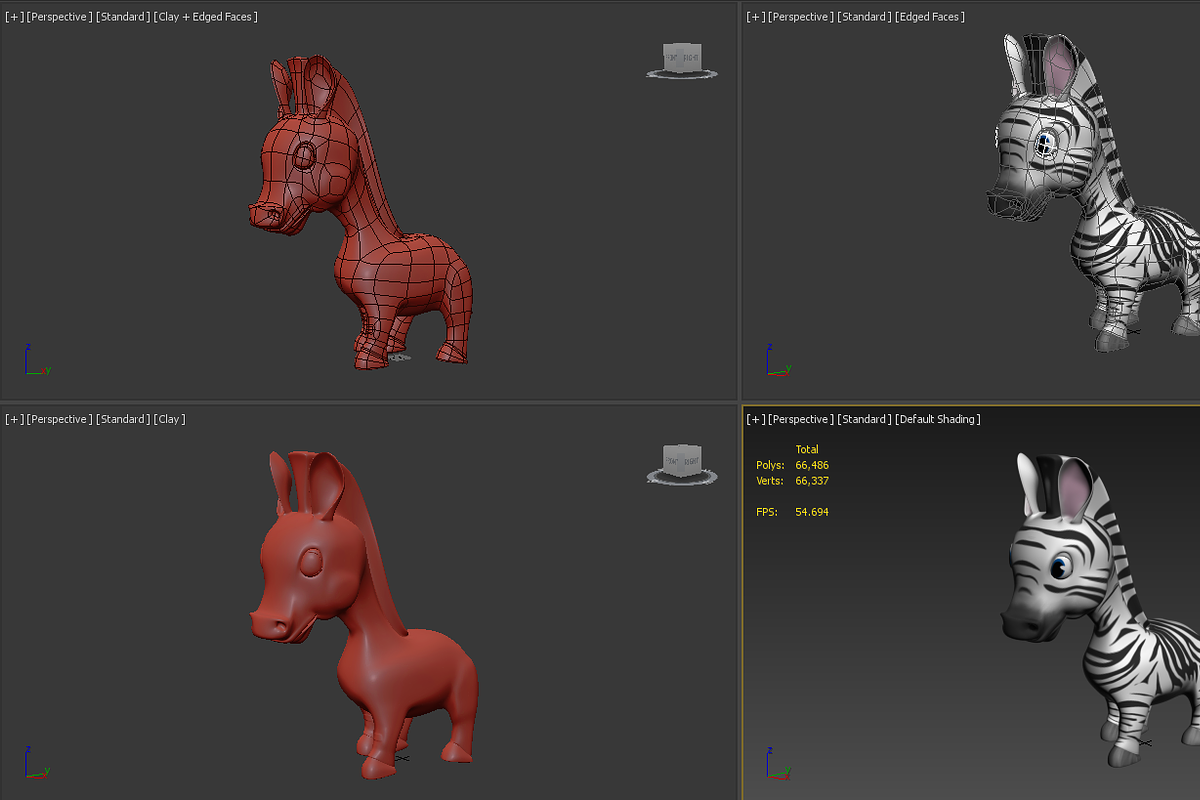Screen dimensions: 1200x800
Task: Open the [Clay] shading menu
Action: (x=170, y=419)
